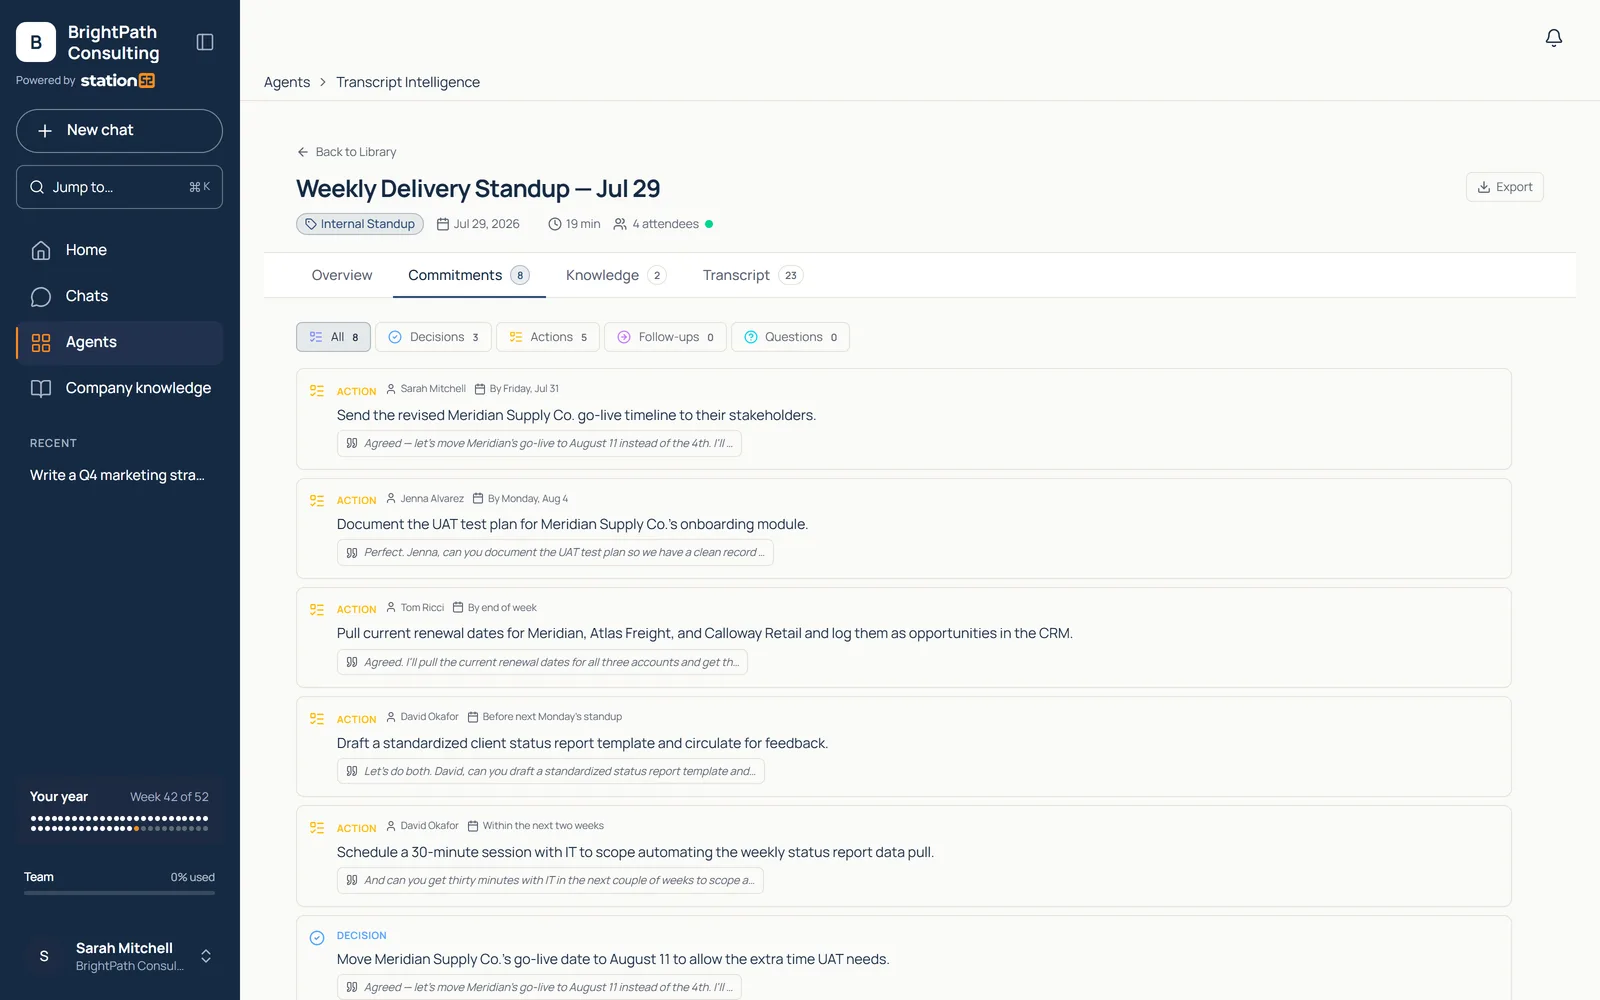Click the Internal Standup tag icon
The height and width of the screenshot is (1000, 1600).
pos(311,224)
